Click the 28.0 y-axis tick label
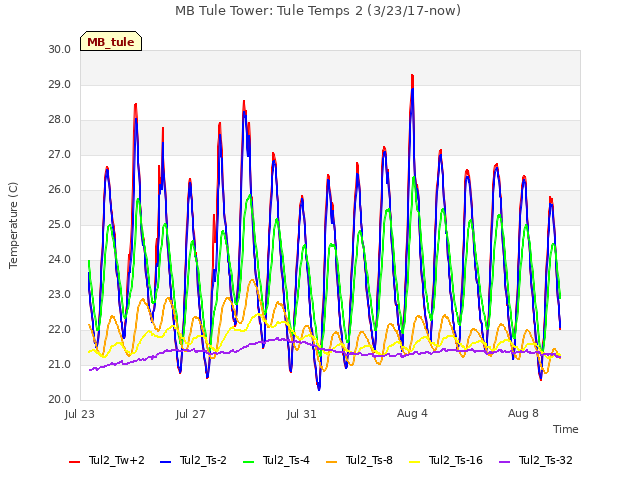Screen dimensions: 640x480 pos(60,120)
